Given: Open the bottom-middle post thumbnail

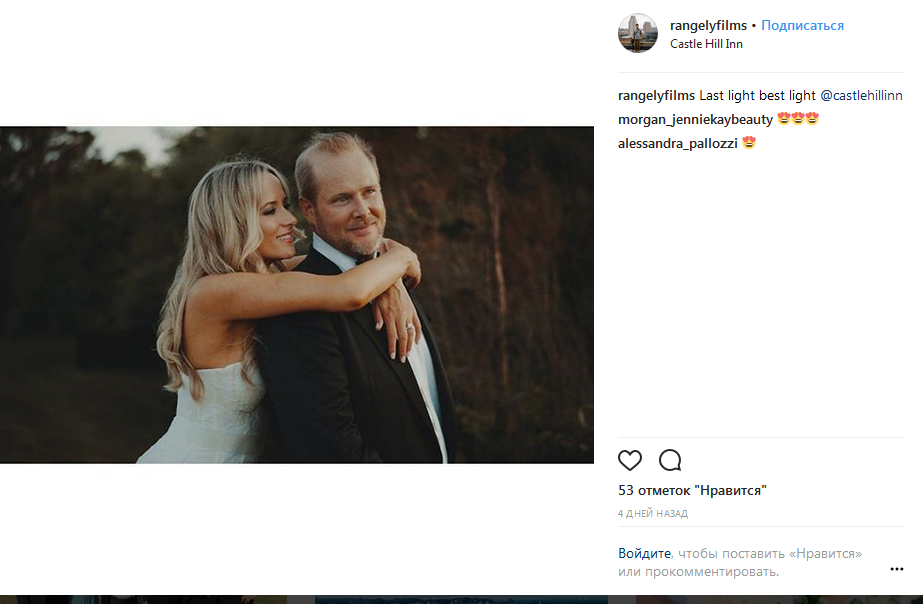Looking at the screenshot, I should [460, 599].
